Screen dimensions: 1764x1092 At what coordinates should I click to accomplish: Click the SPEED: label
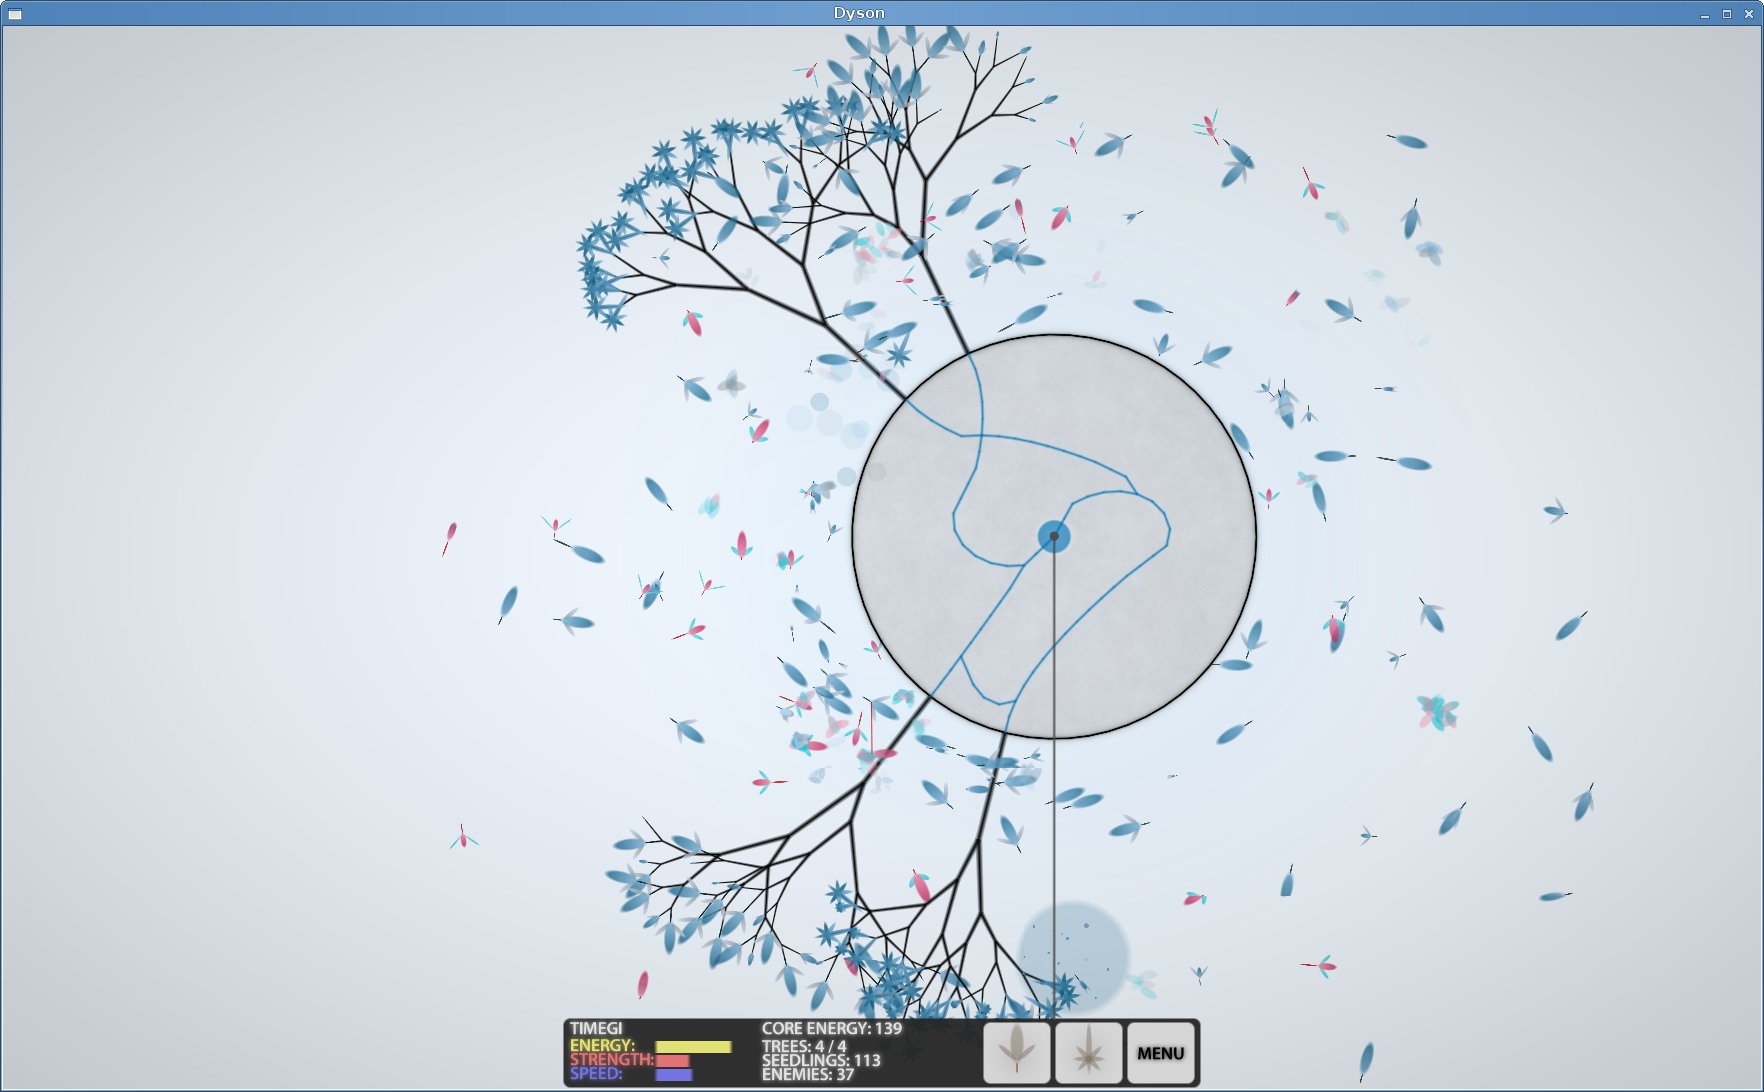click(x=596, y=1074)
